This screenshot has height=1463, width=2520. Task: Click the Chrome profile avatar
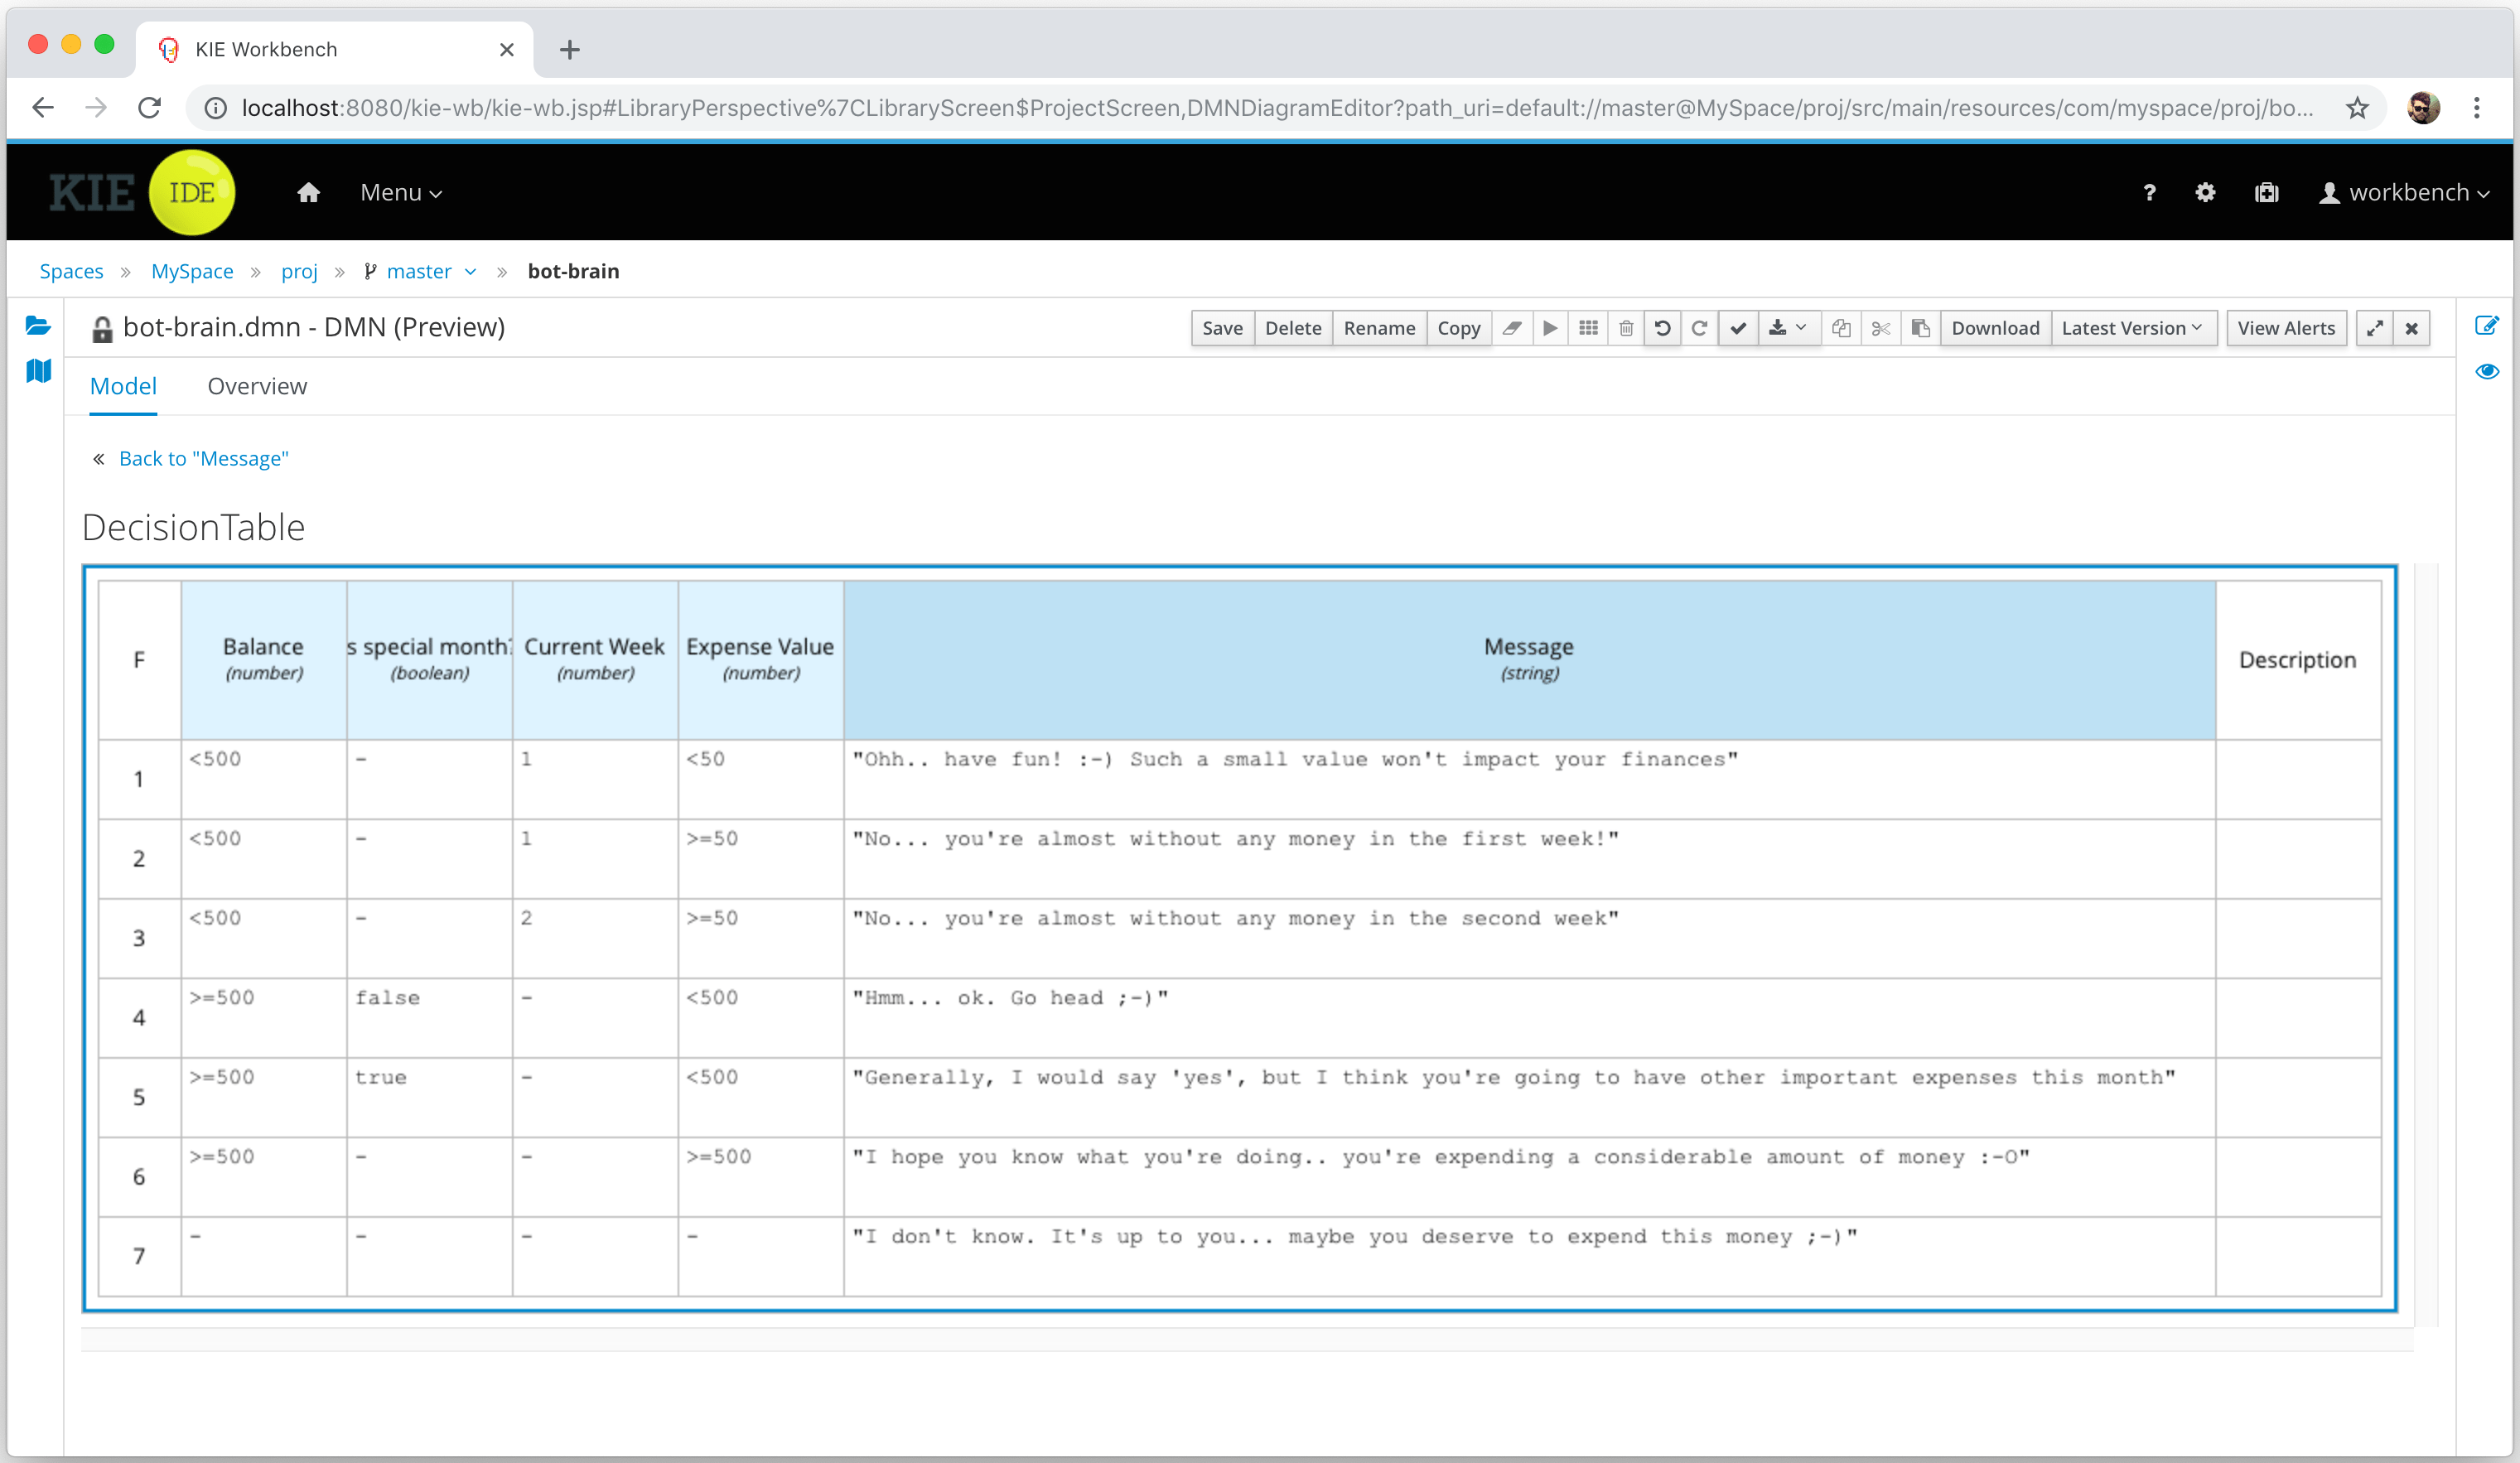2422,108
